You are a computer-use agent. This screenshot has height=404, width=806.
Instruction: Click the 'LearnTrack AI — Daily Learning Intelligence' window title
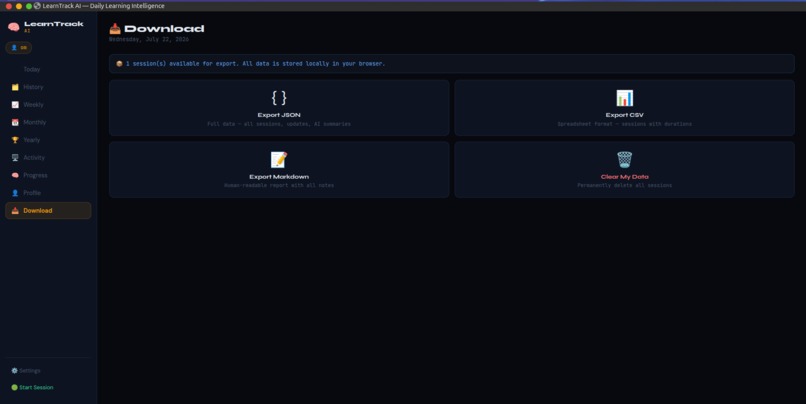tap(103, 6)
